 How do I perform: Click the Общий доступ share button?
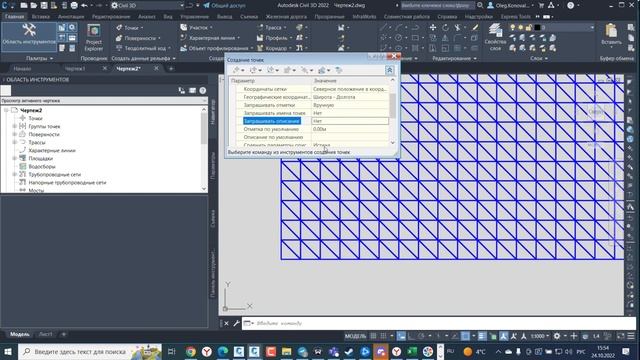tap(224, 6)
